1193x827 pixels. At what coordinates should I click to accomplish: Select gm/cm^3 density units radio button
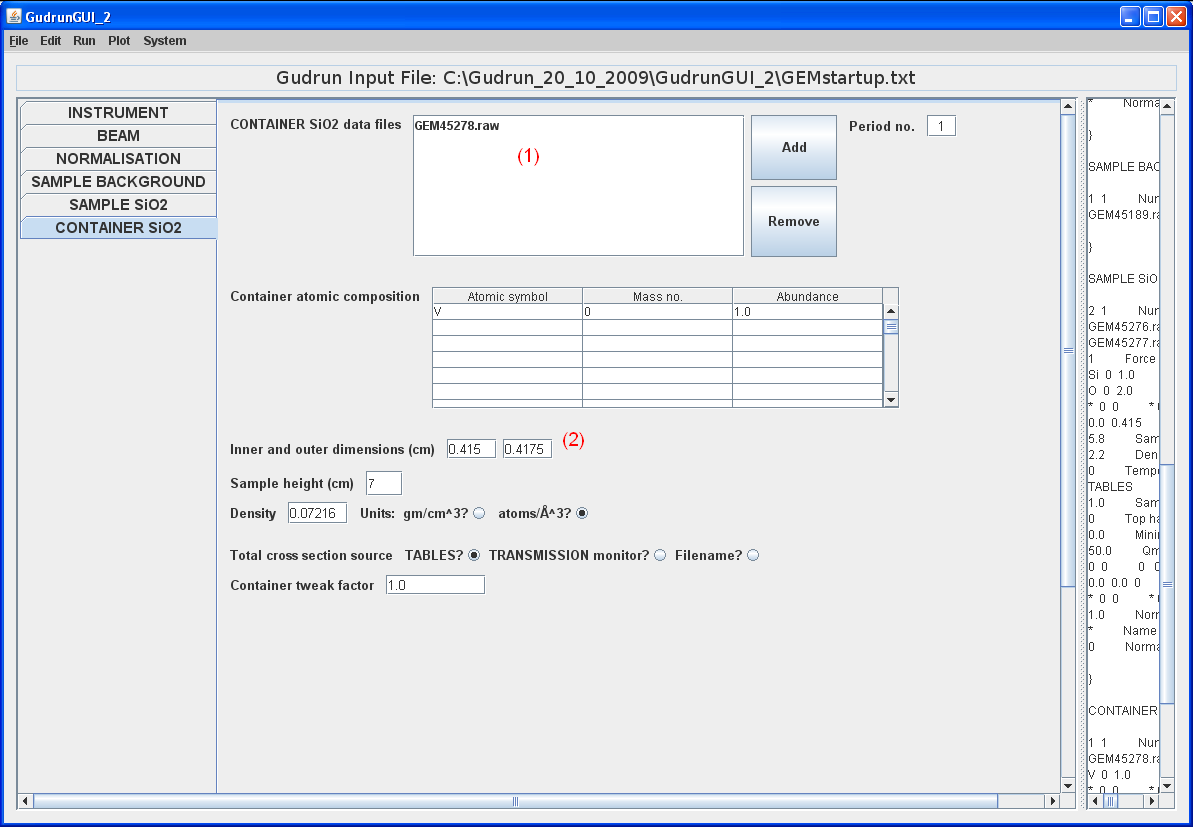coord(479,514)
